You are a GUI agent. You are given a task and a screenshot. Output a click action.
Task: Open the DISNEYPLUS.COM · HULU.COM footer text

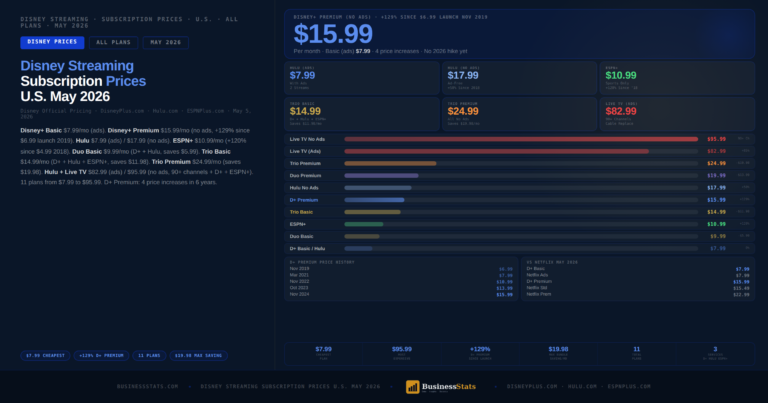click(578, 387)
